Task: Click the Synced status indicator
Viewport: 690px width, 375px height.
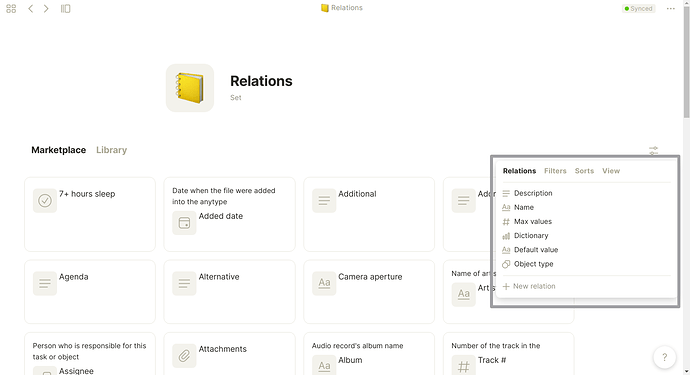Action: (638, 8)
